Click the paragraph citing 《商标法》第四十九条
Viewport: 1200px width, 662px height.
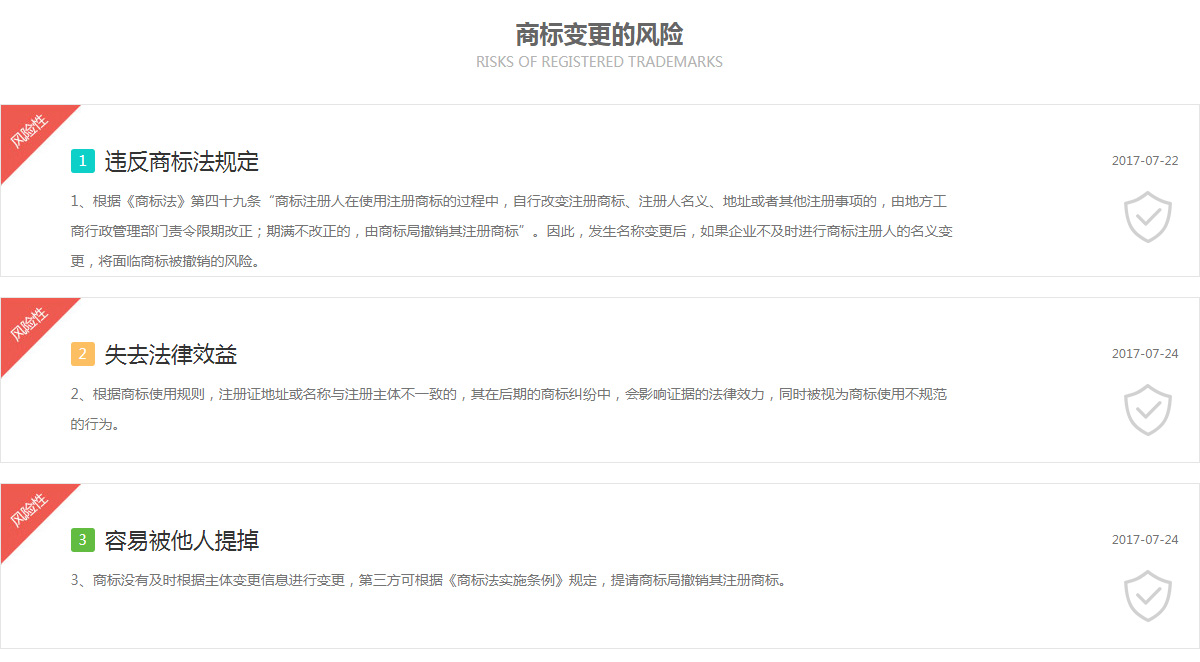coord(511,231)
